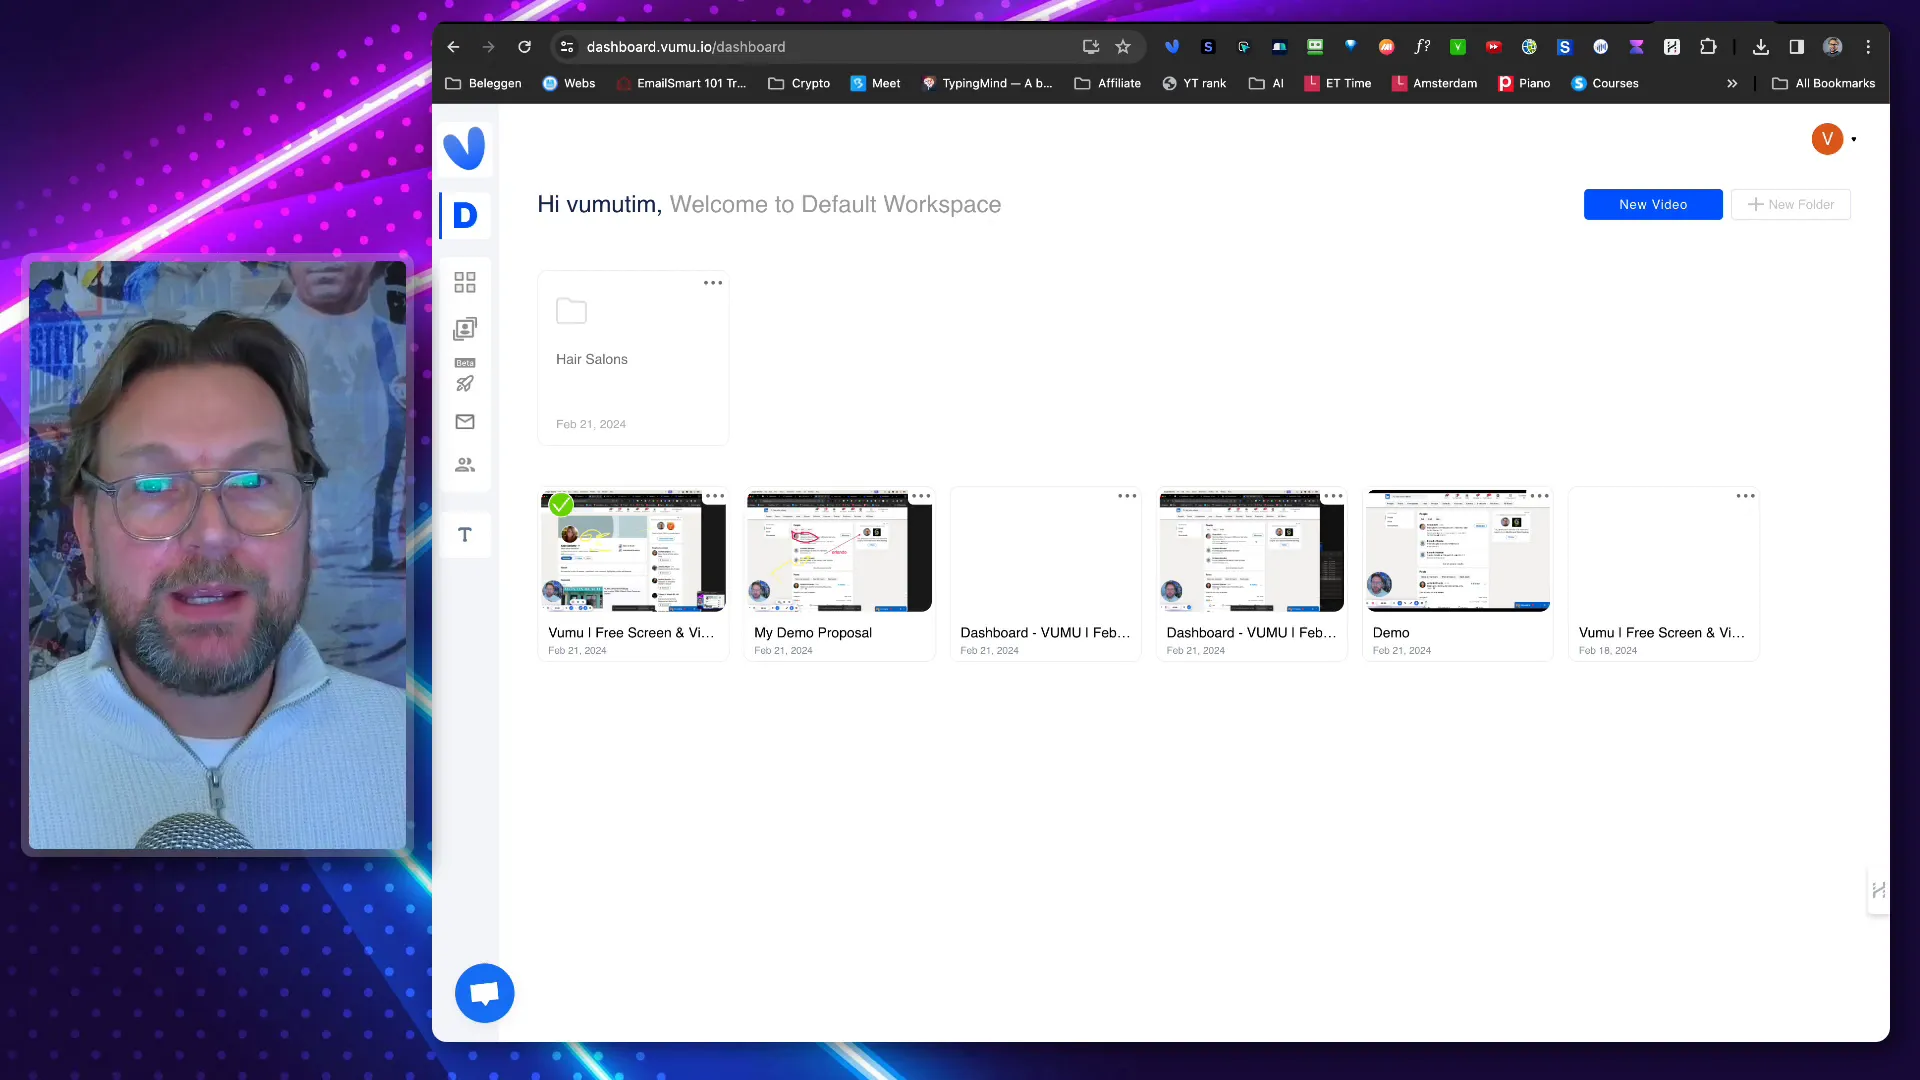Open options for My Demo Proposal video
The width and height of the screenshot is (1920, 1080).
921,496
